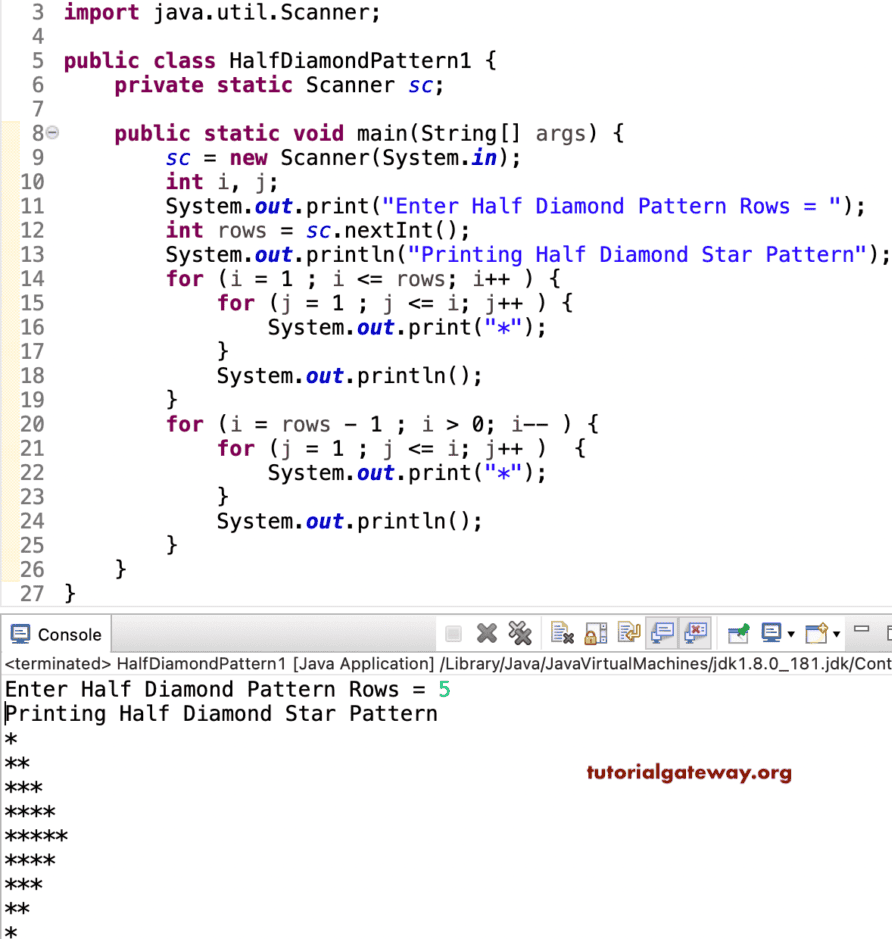This screenshot has height=939, width=892.
Task: Place cursor on the Printing Half Diamond output line
Action: click(221, 713)
